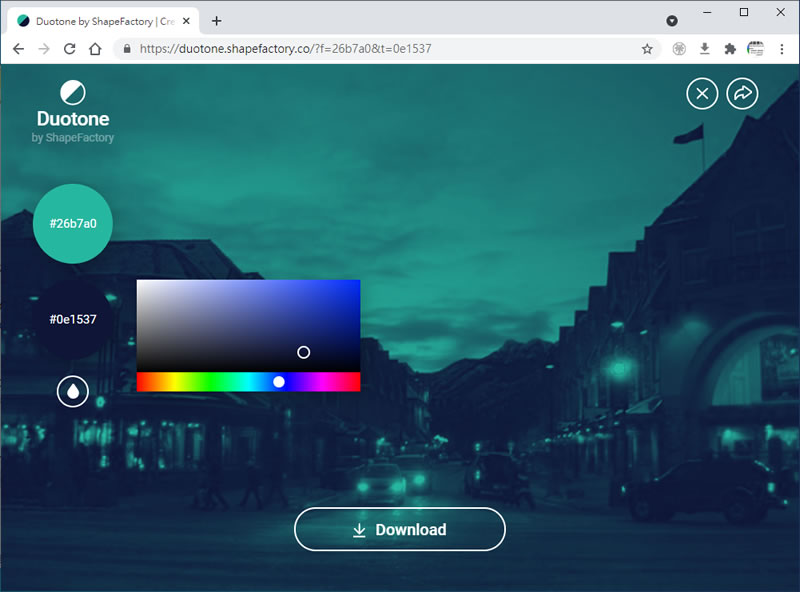
Task: Open the by ShapeFactory link
Action: [x=73, y=138]
